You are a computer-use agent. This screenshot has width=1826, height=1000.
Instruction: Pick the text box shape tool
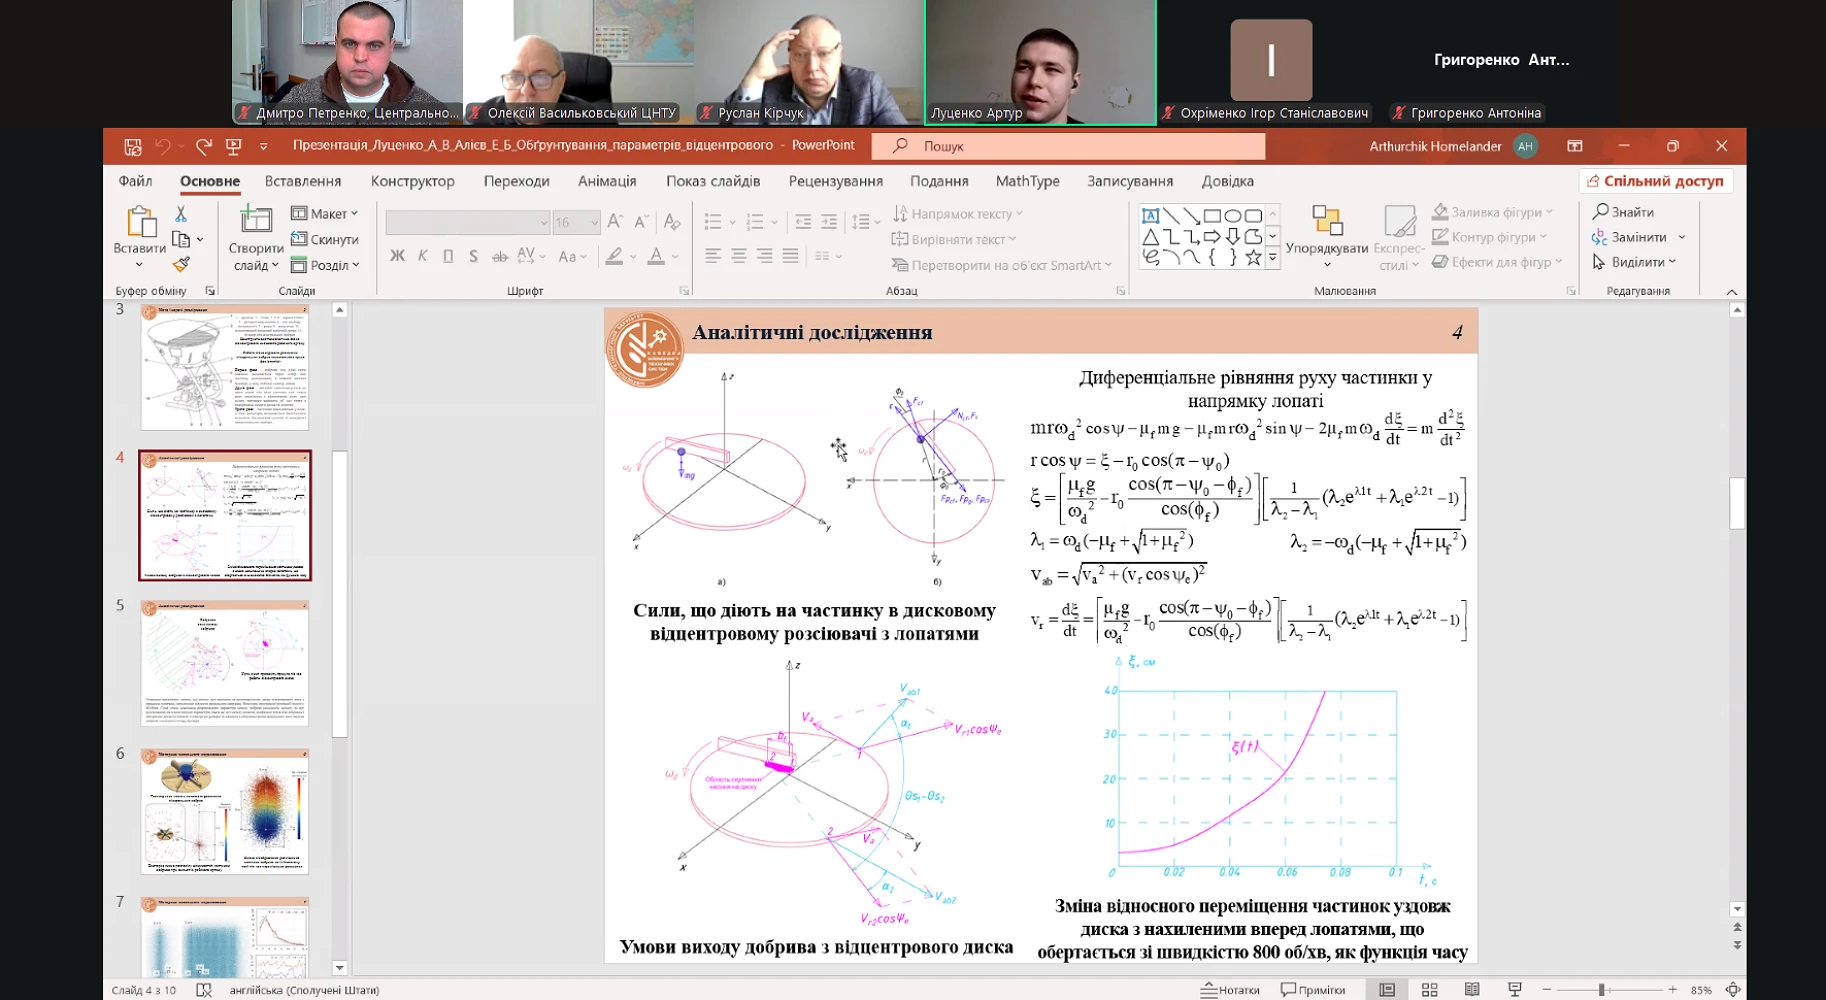(1150, 216)
